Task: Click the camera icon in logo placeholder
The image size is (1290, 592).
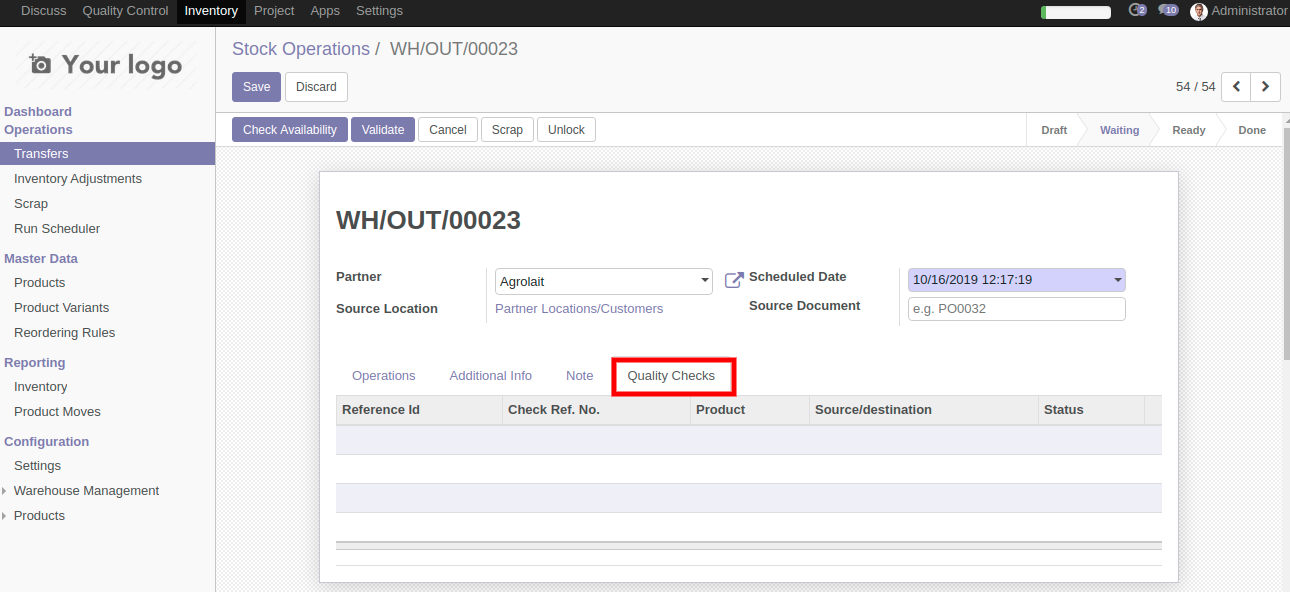Action: (40, 65)
